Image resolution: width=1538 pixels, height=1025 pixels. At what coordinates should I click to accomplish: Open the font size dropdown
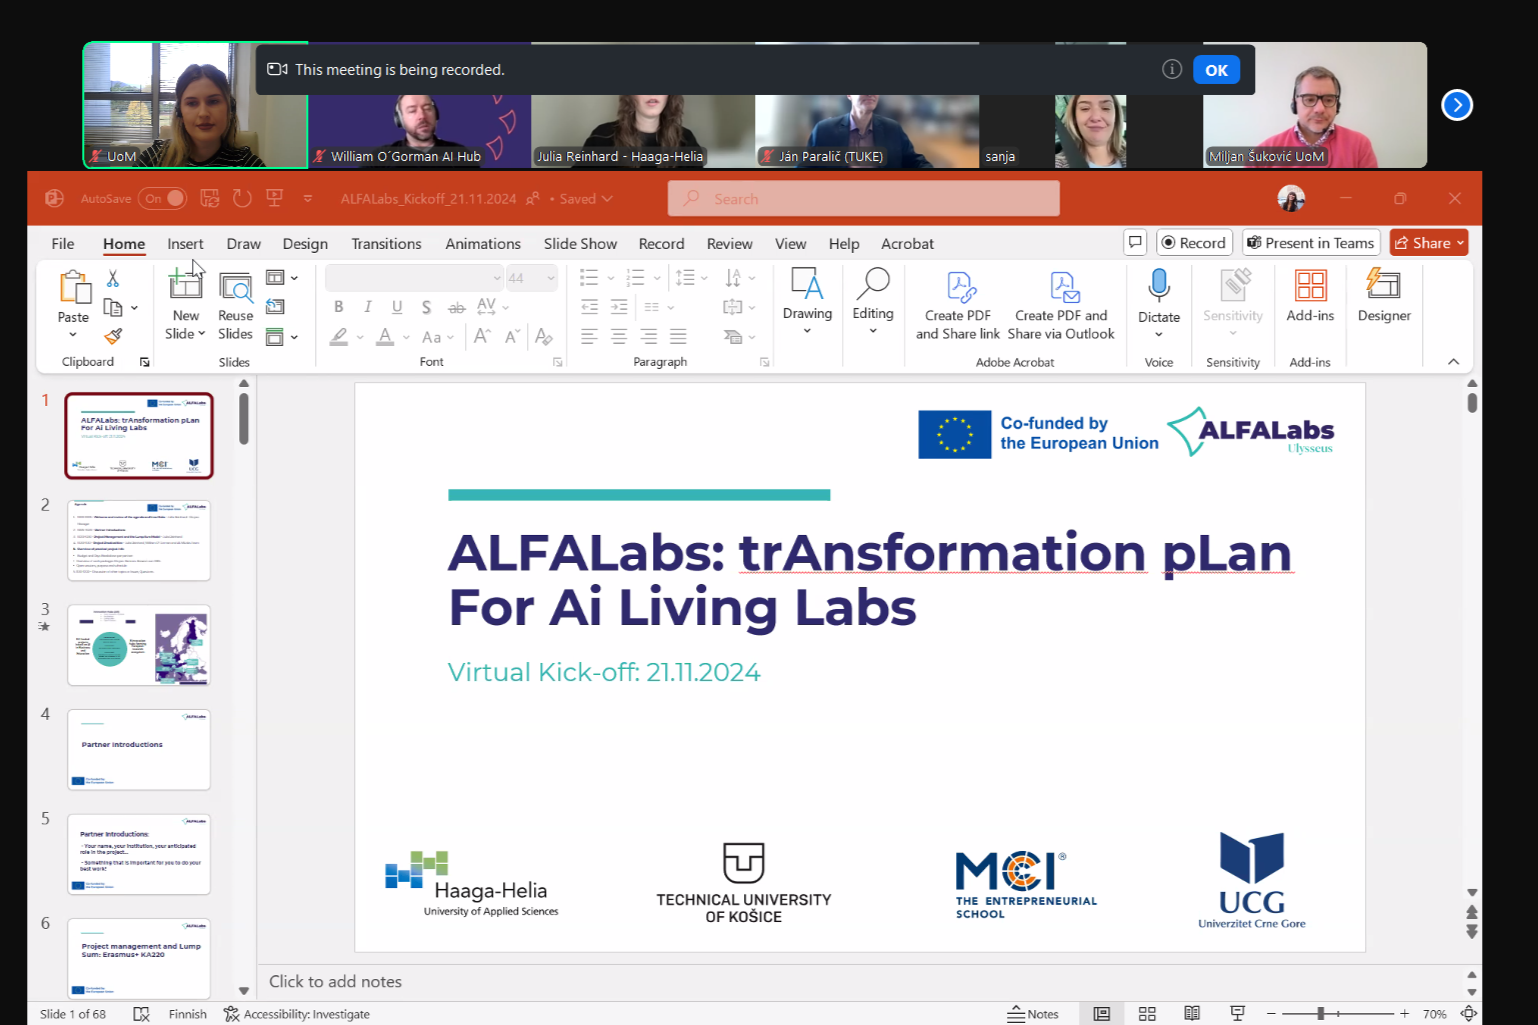point(551,278)
